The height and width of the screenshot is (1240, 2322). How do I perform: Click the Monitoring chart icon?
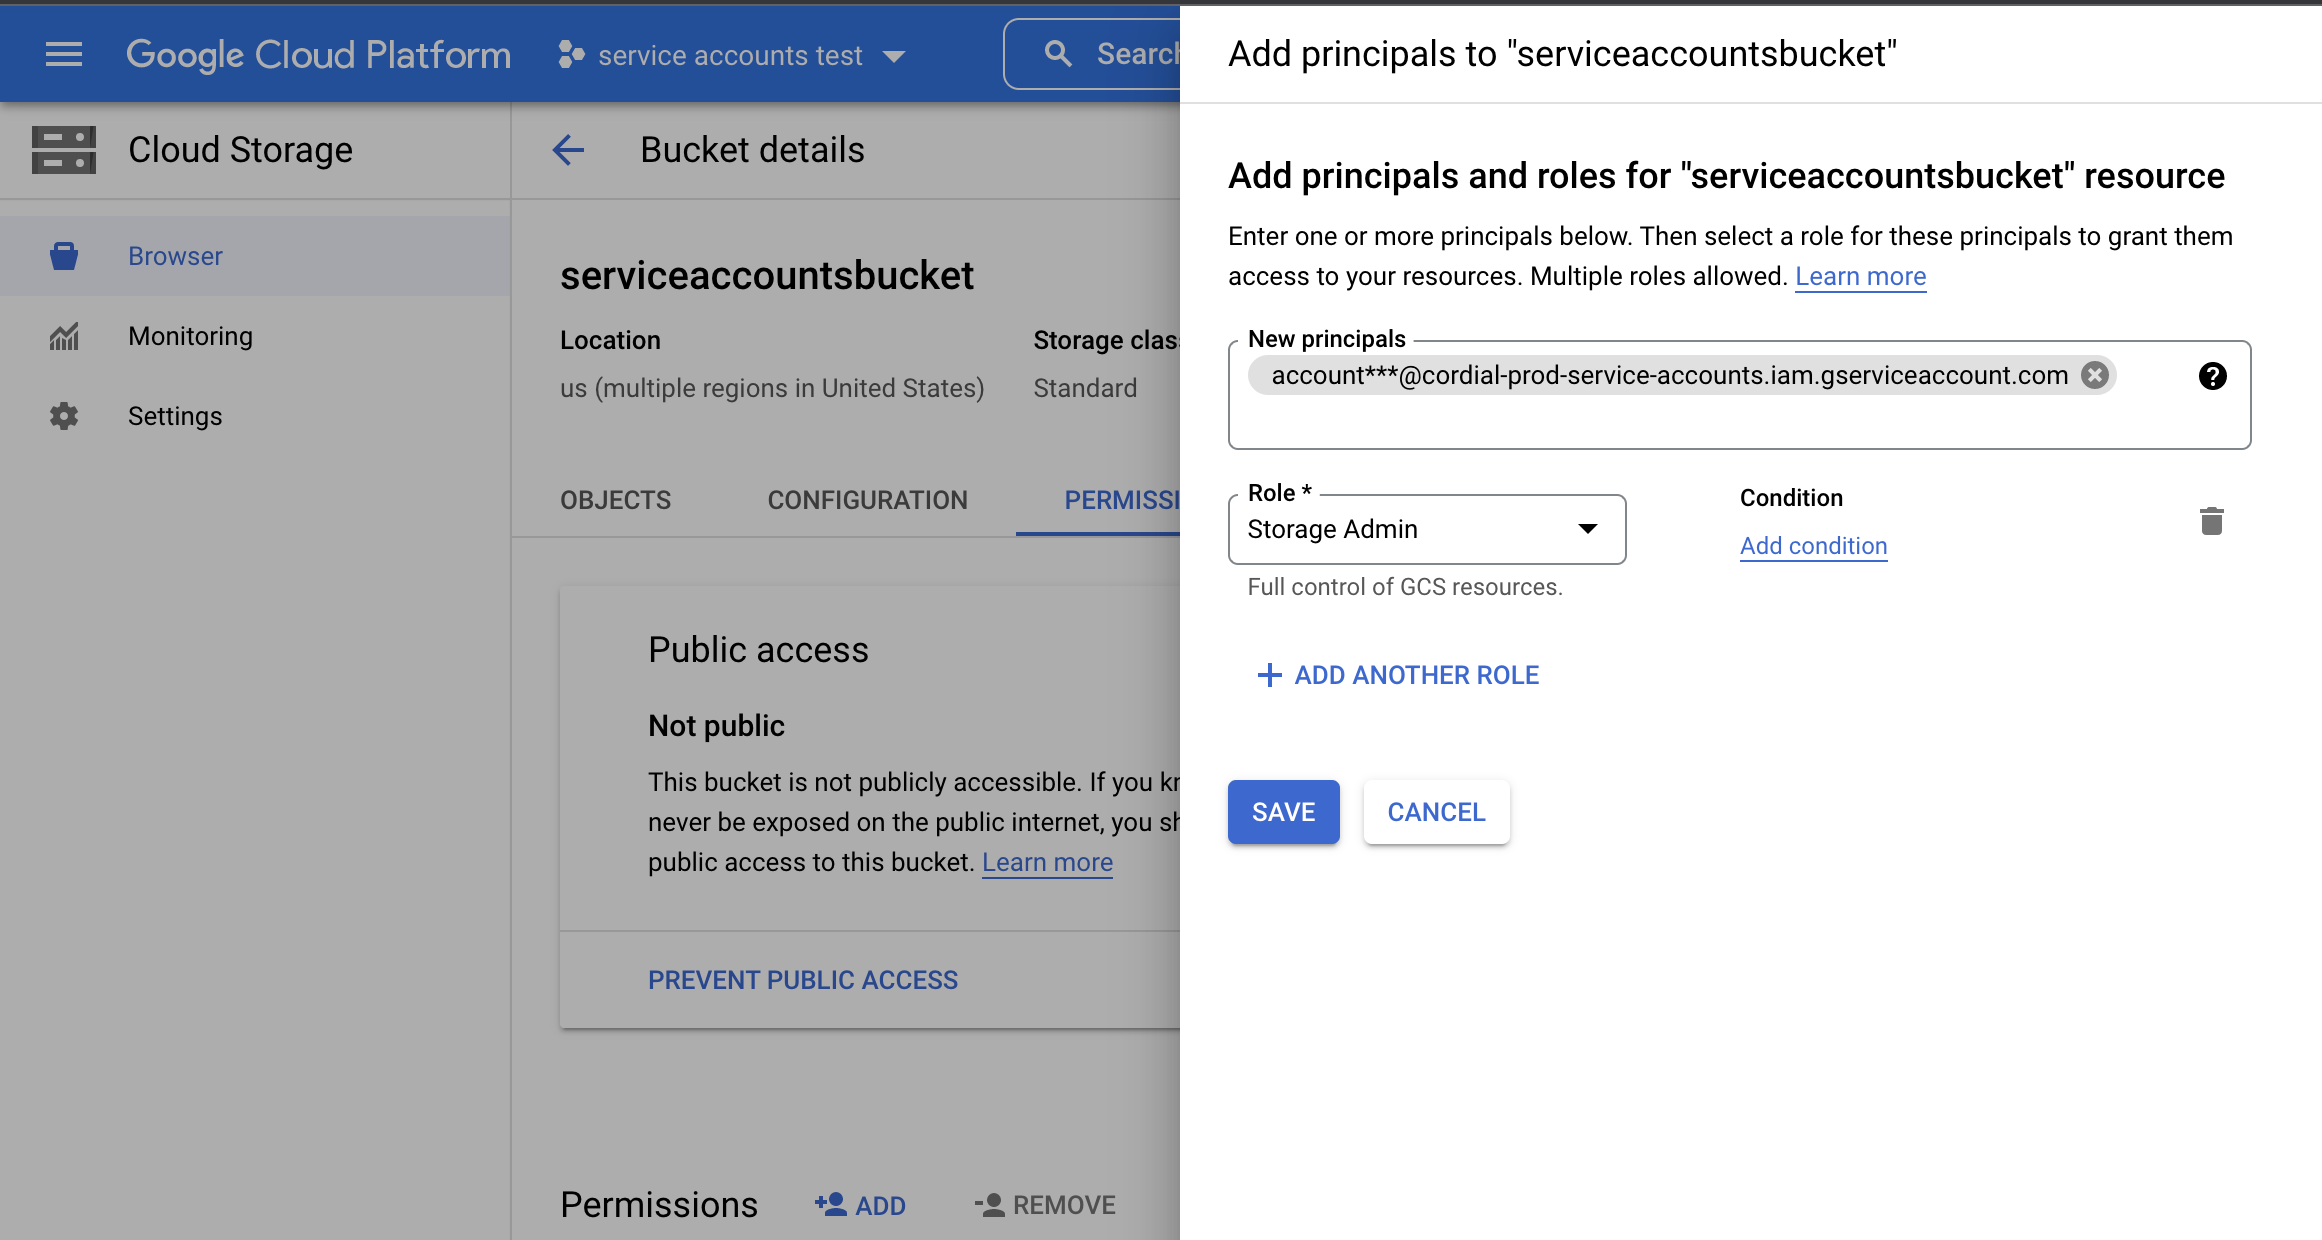point(64,336)
